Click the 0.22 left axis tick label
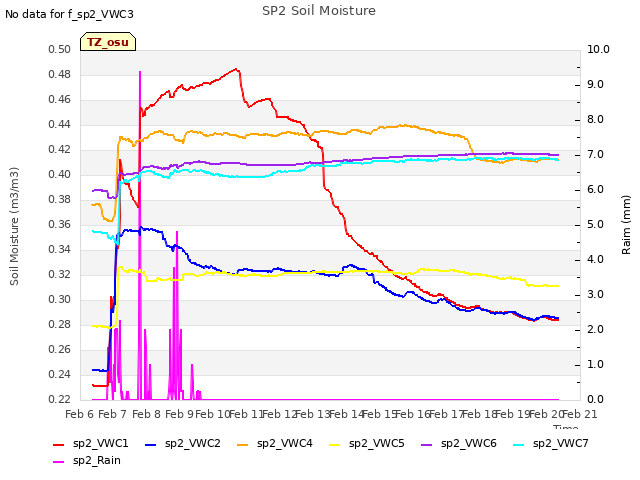This screenshot has height=480, width=640. tap(60, 399)
